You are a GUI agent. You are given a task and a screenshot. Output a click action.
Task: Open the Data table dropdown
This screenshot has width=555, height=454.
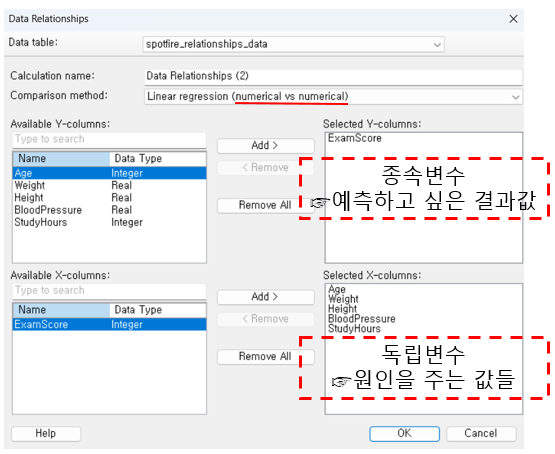tap(293, 44)
